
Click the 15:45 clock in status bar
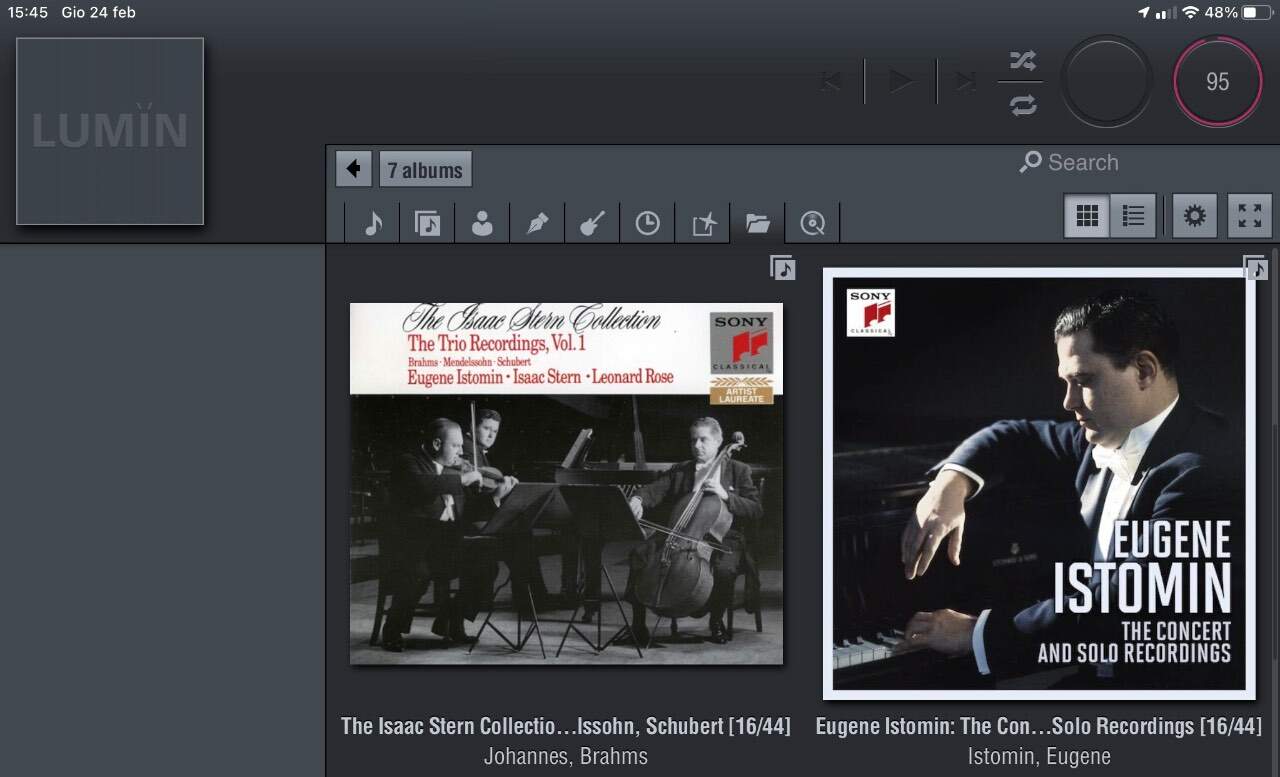[x=28, y=12]
